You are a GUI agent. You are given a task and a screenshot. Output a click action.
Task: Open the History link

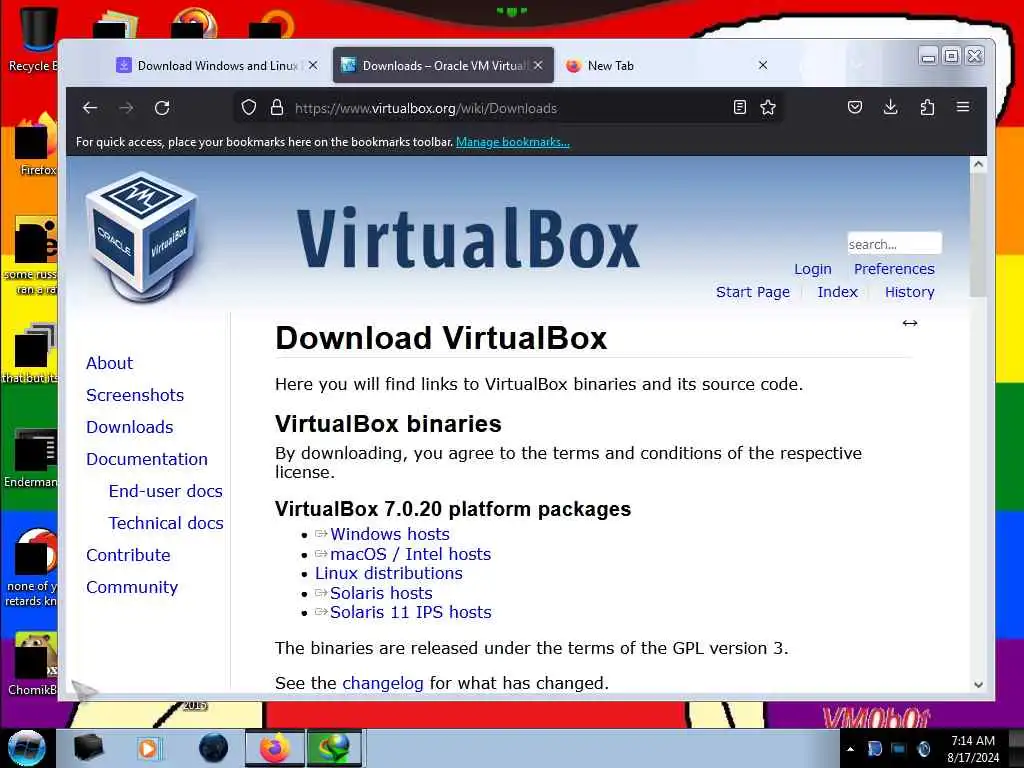[909, 292]
